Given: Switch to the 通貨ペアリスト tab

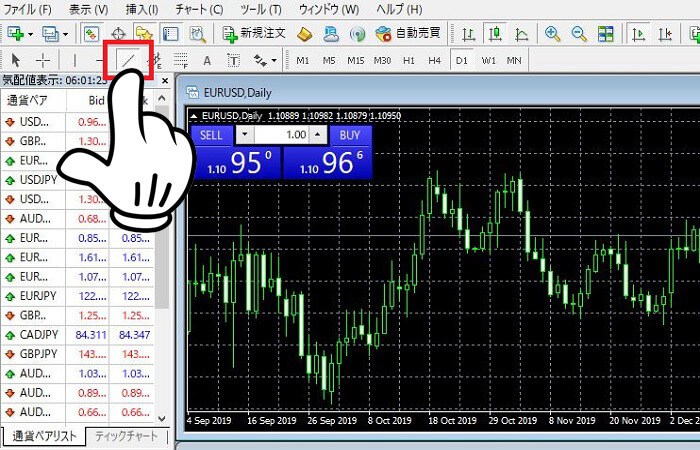Looking at the screenshot, I should point(44,437).
